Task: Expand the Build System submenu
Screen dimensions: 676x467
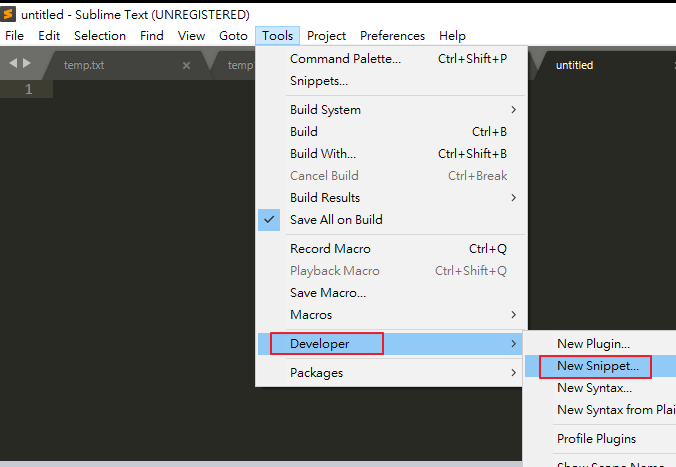Action: tap(391, 110)
